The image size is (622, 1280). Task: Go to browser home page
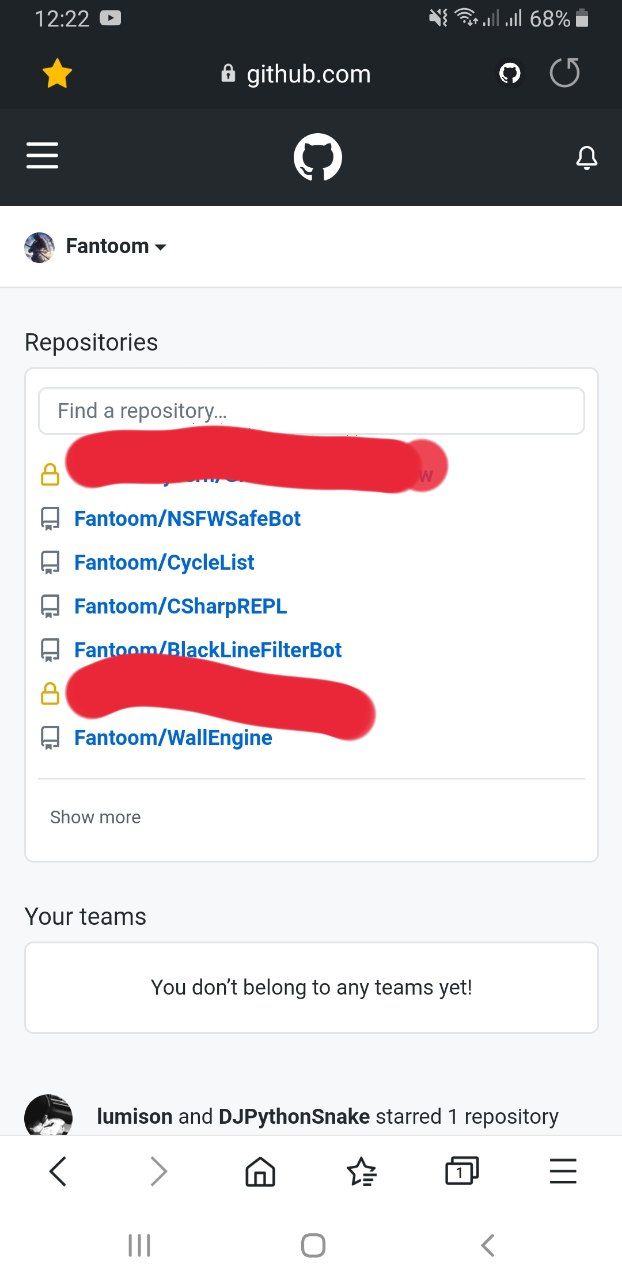[x=260, y=1171]
